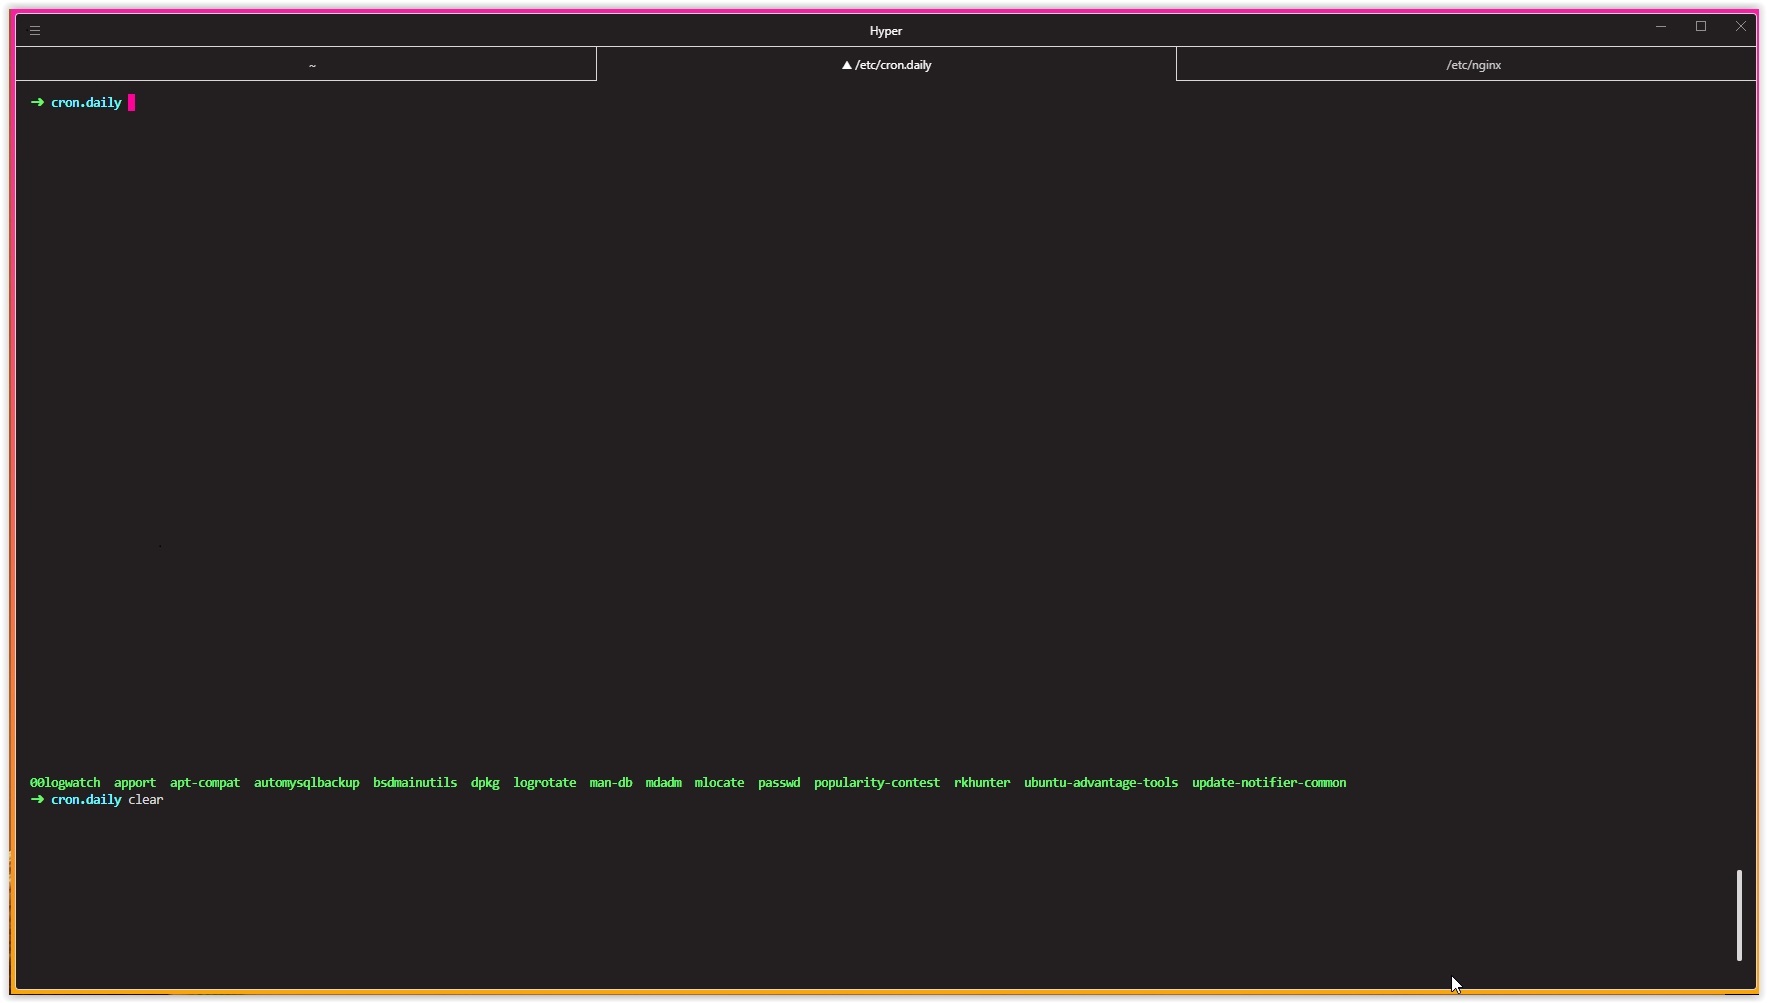Click the cyan cron.daily prompt text
Viewport: 1767px width, 1003px height.
click(85, 800)
